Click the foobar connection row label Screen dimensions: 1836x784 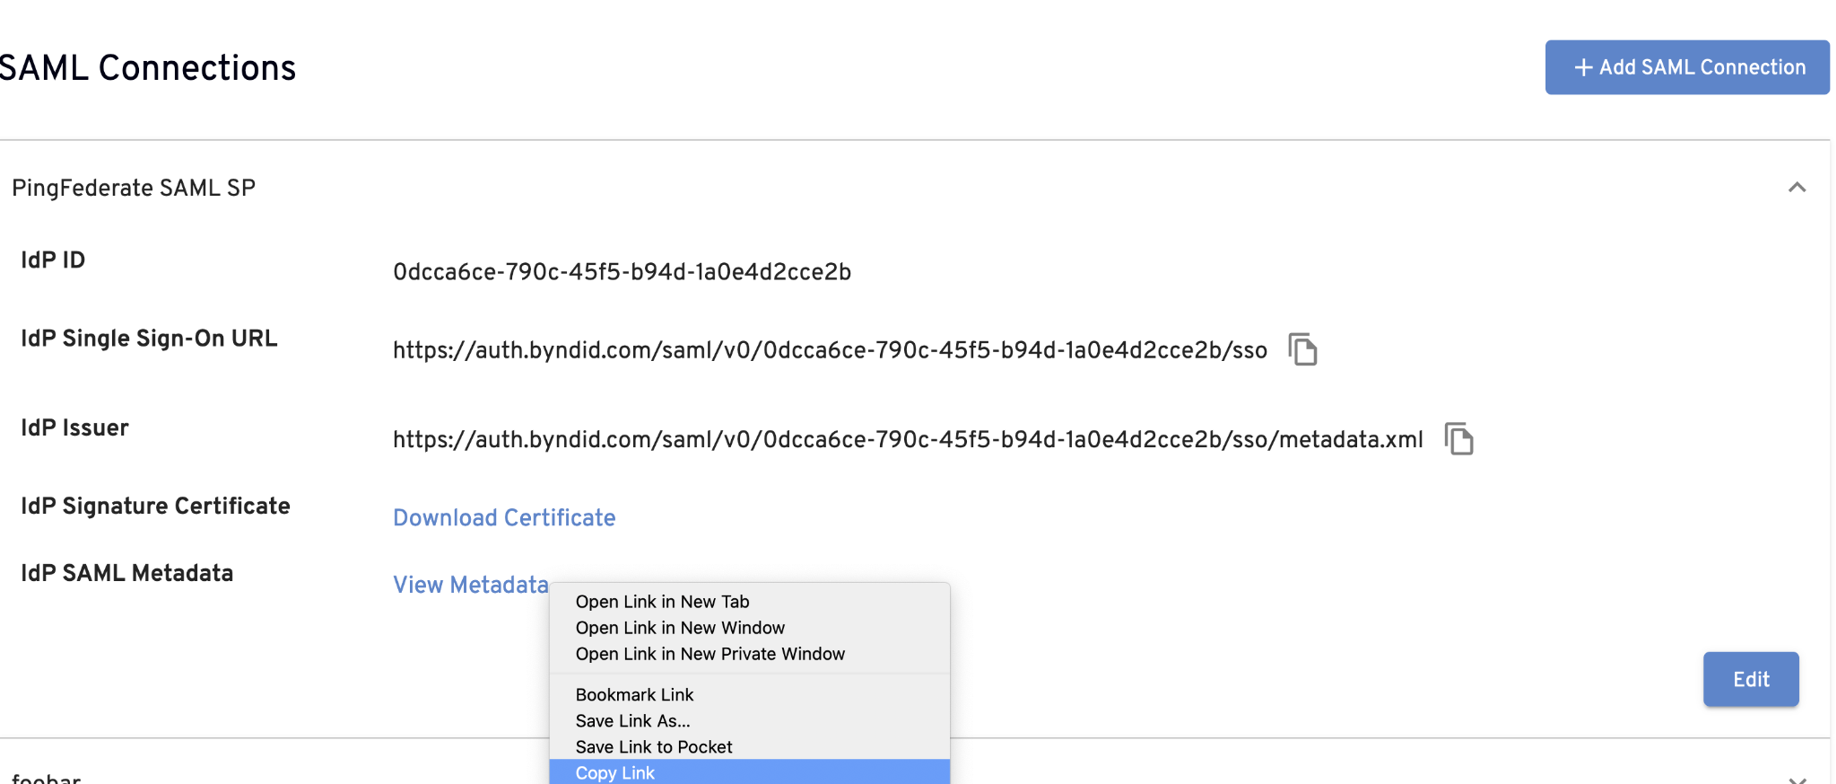coord(46,778)
